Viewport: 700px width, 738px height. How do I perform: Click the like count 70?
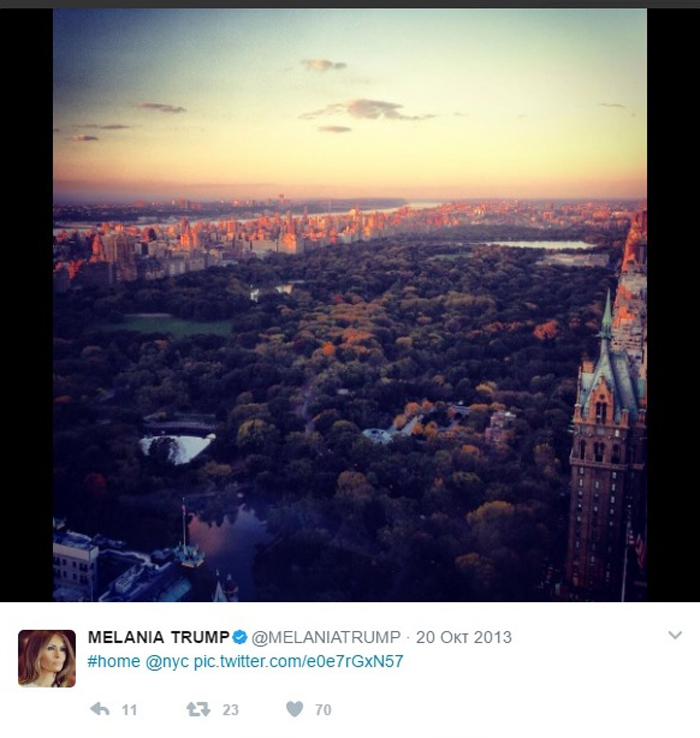(x=323, y=710)
